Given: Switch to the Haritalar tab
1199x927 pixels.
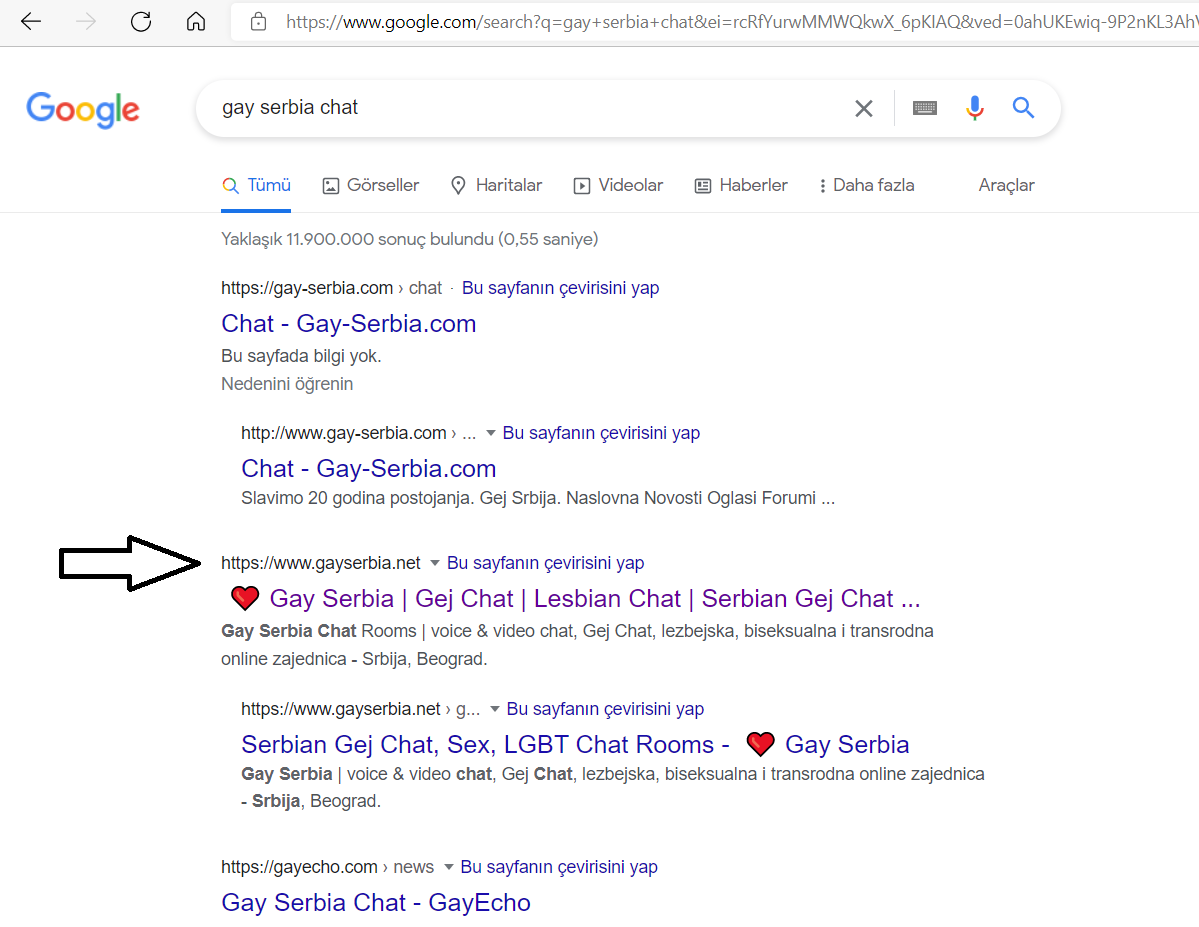Looking at the screenshot, I should (x=496, y=185).
